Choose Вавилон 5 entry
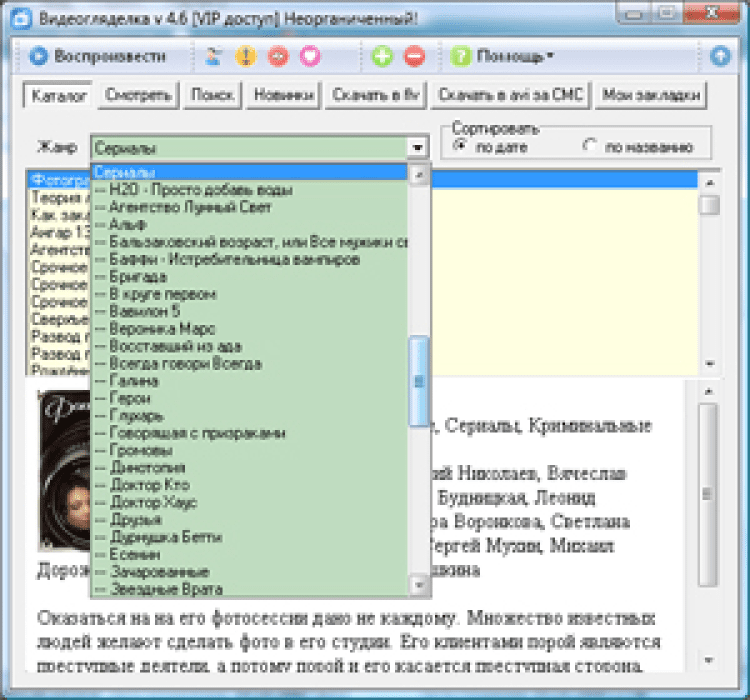The image size is (750, 700). (249, 311)
